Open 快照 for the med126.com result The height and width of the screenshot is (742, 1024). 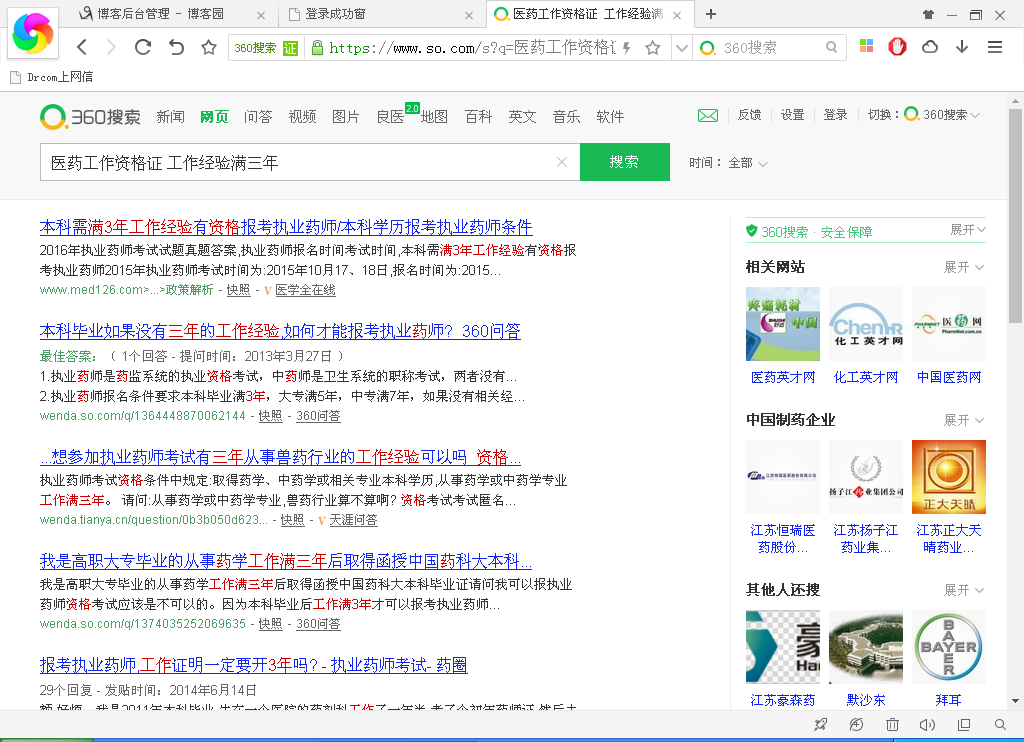click(238, 290)
